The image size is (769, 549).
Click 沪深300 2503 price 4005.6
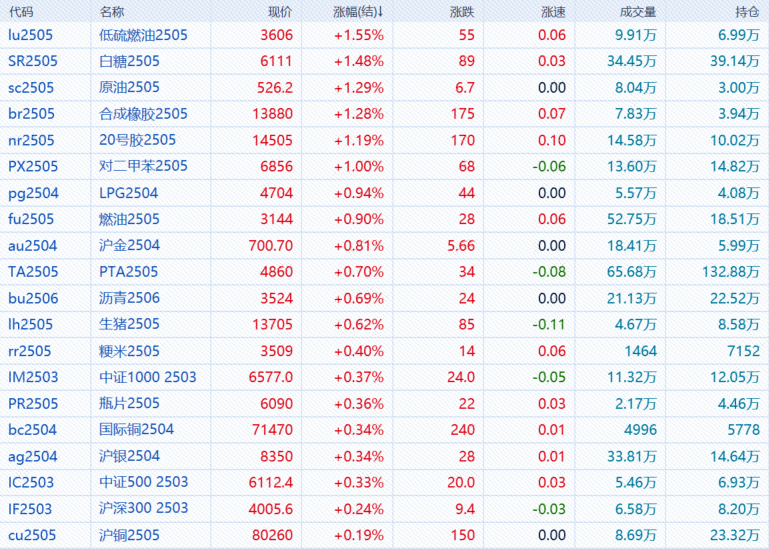click(272, 508)
